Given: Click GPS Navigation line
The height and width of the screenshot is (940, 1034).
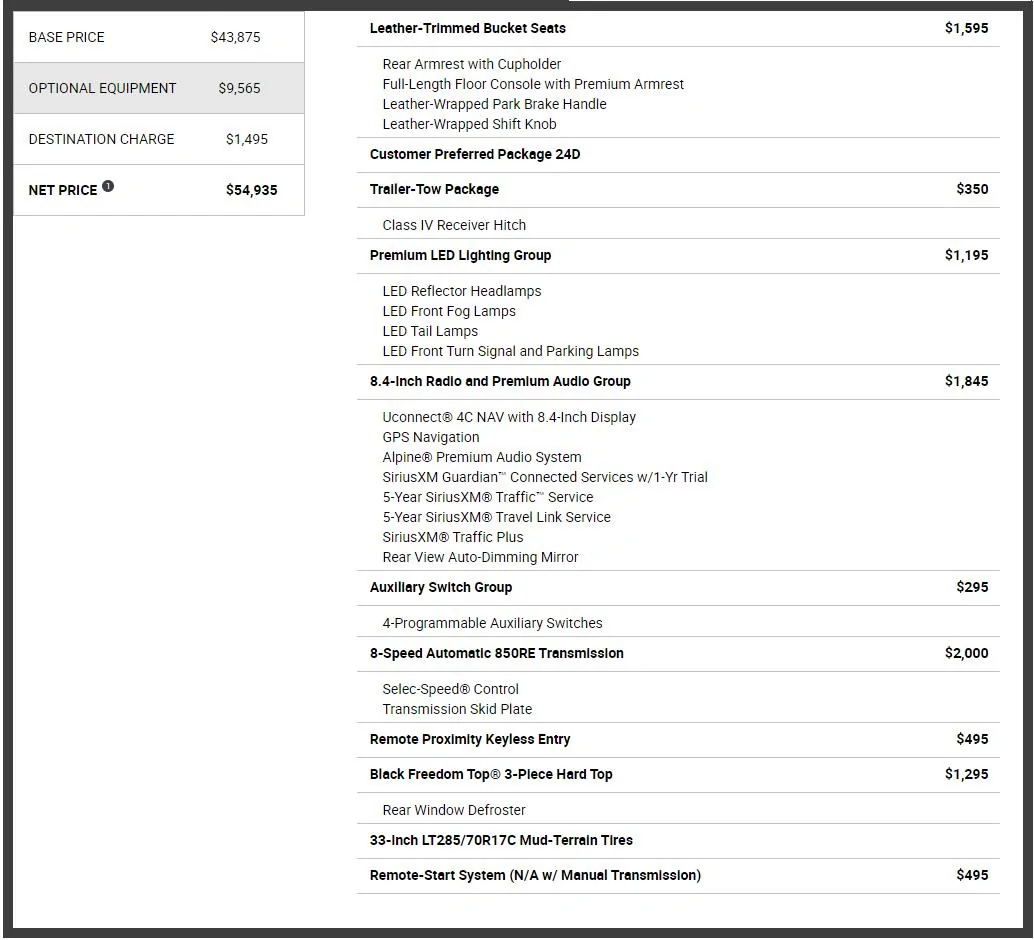Looking at the screenshot, I should tap(431, 437).
